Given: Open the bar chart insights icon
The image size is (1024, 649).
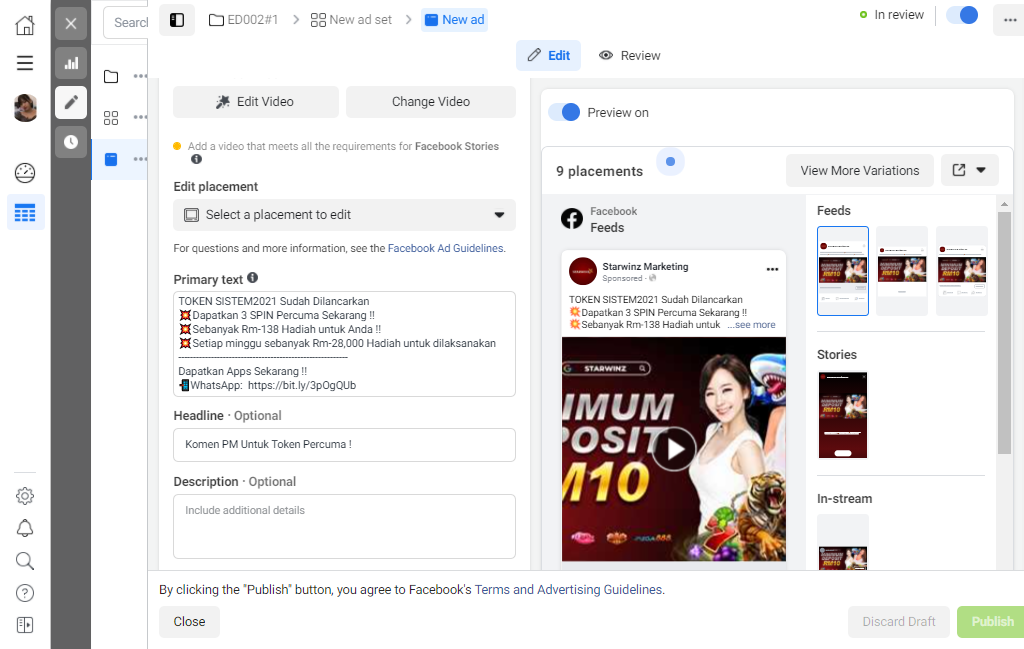Looking at the screenshot, I should click(71, 63).
